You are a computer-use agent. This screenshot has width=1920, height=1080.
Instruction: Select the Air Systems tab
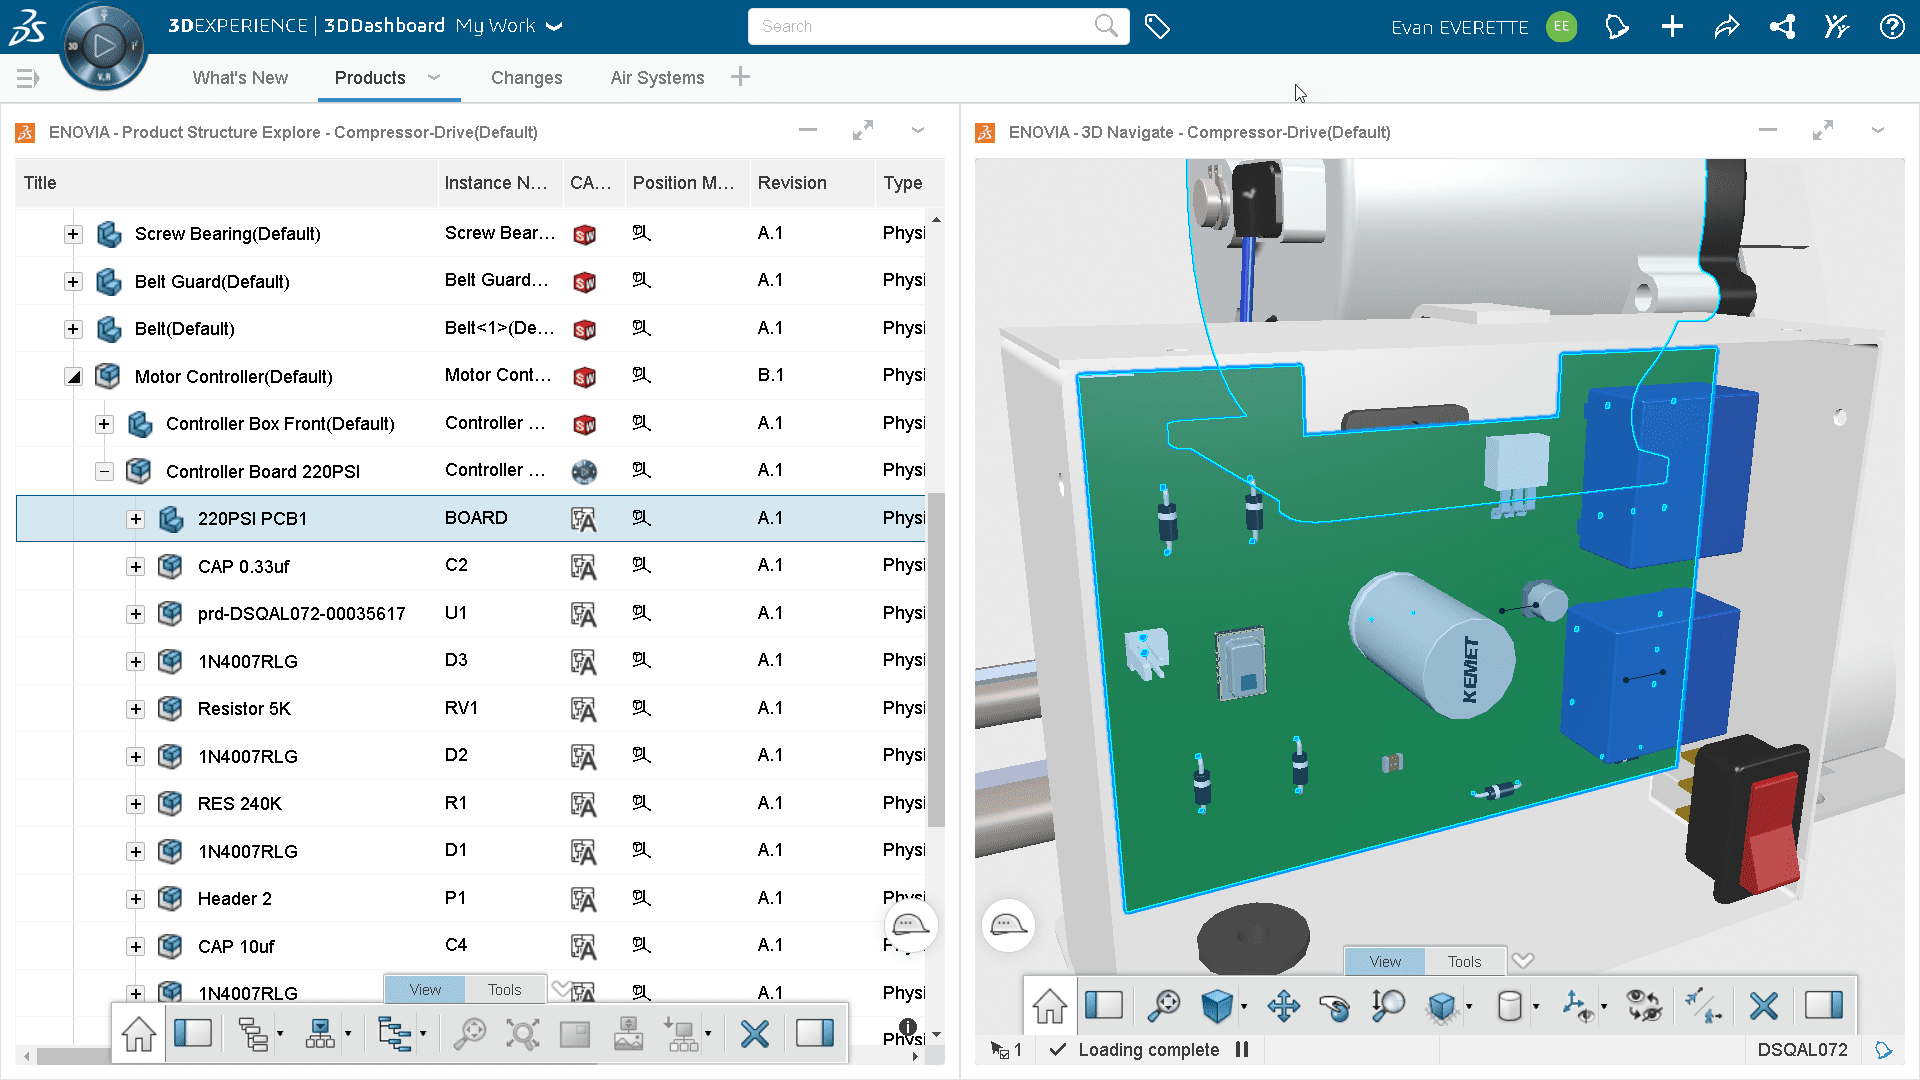(657, 76)
